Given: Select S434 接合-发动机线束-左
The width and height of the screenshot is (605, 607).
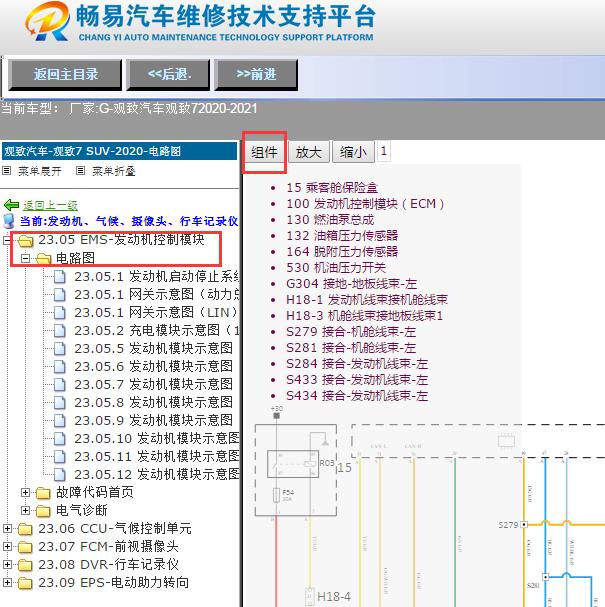Looking at the screenshot, I should 357,396.
